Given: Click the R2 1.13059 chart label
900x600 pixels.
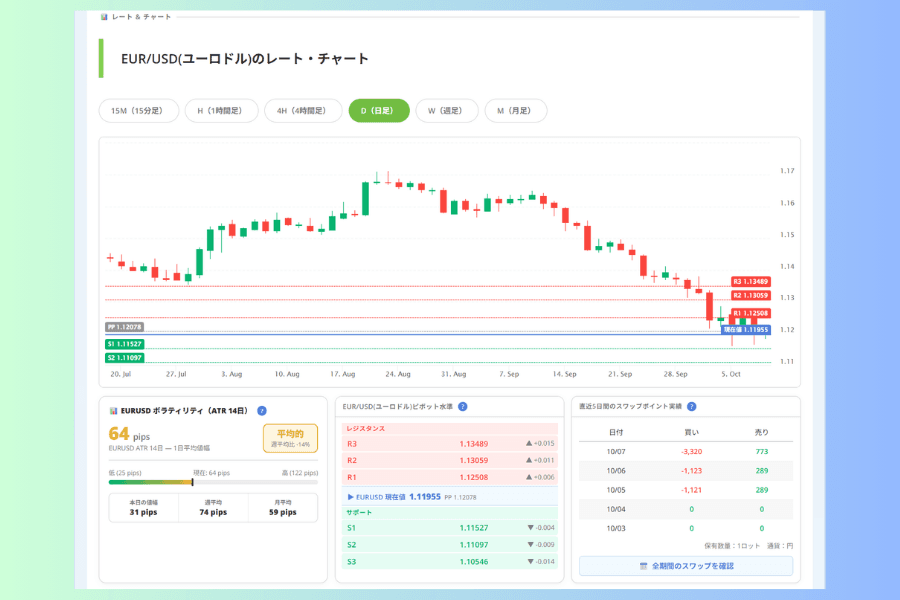Looking at the screenshot, I should tap(751, 296).
